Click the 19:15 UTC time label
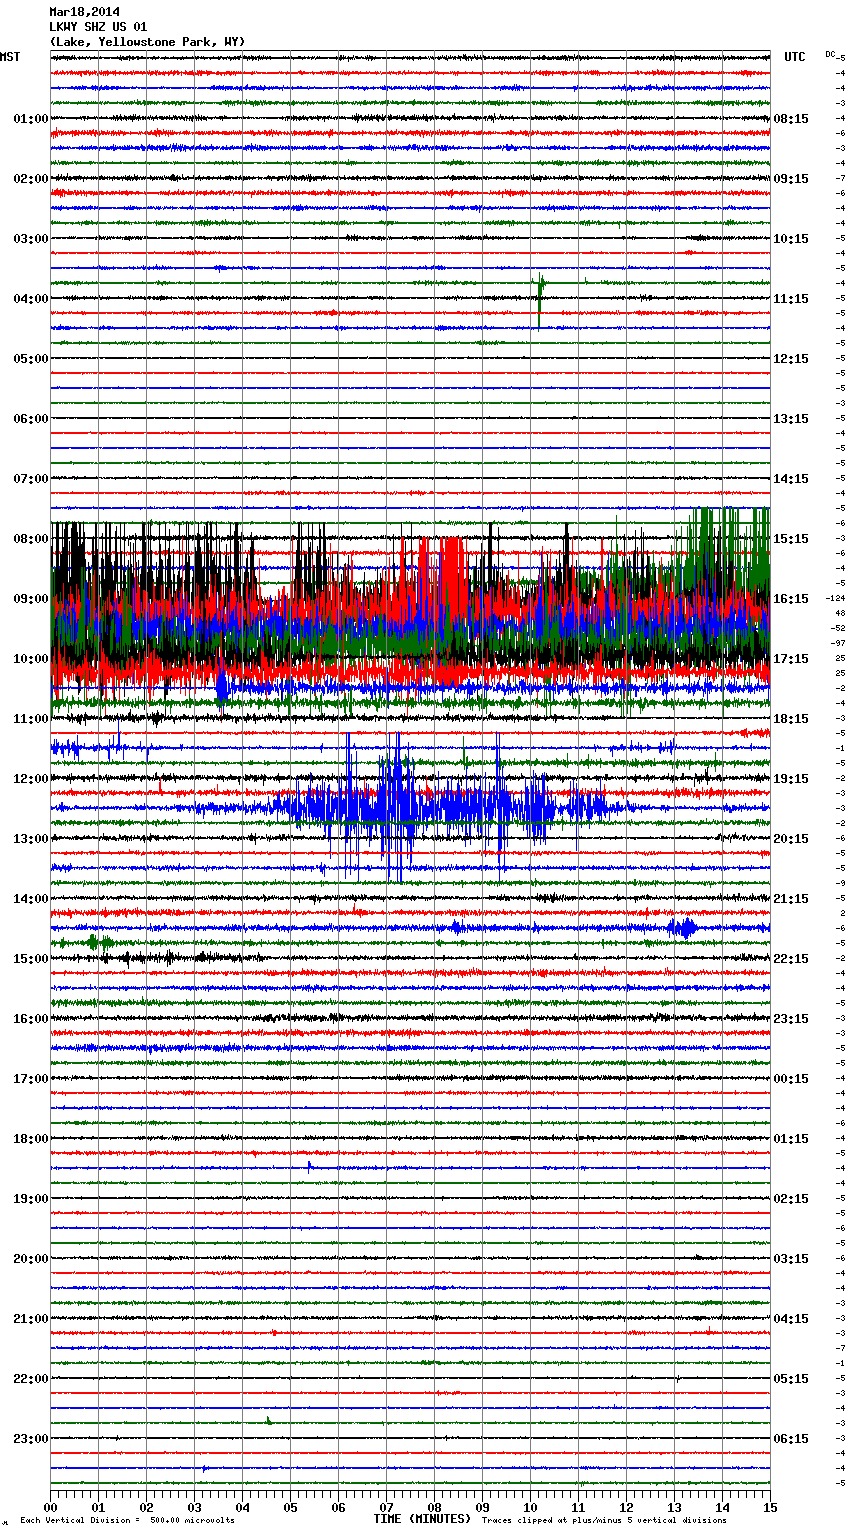850x1534 pixels. 791,779
